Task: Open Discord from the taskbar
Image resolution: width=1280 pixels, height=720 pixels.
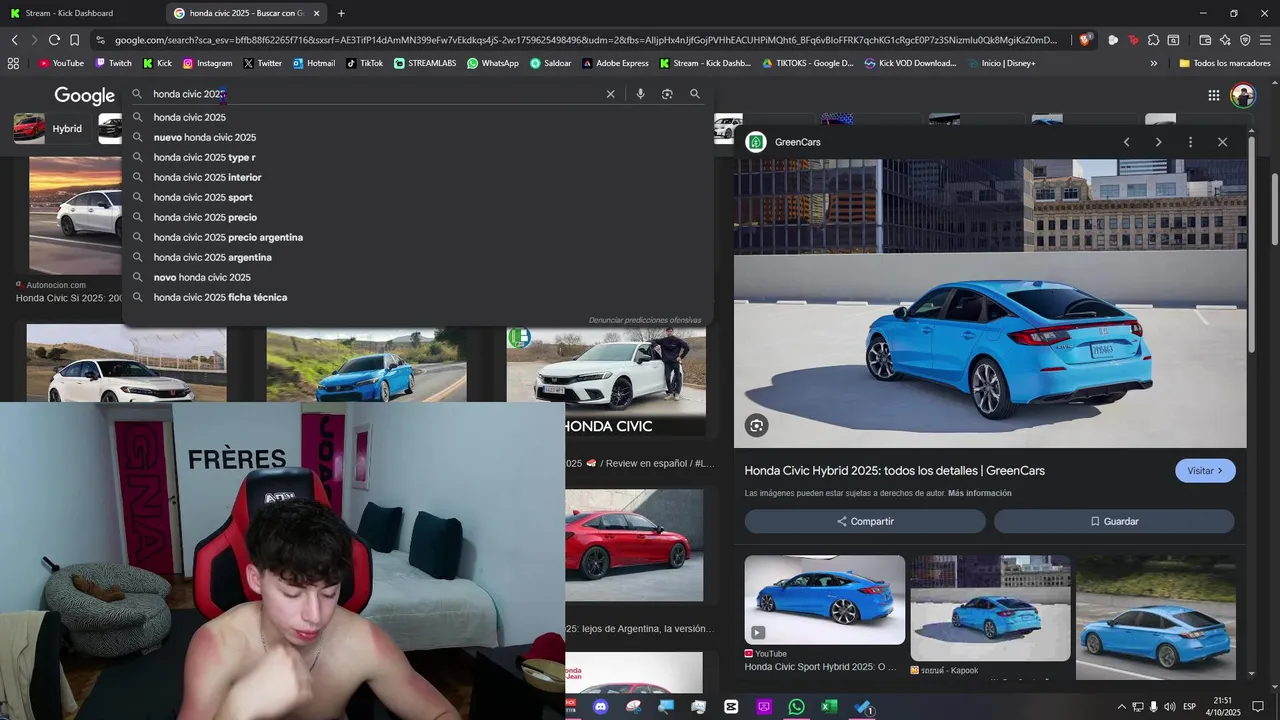Action: click(x=600, y=707)
